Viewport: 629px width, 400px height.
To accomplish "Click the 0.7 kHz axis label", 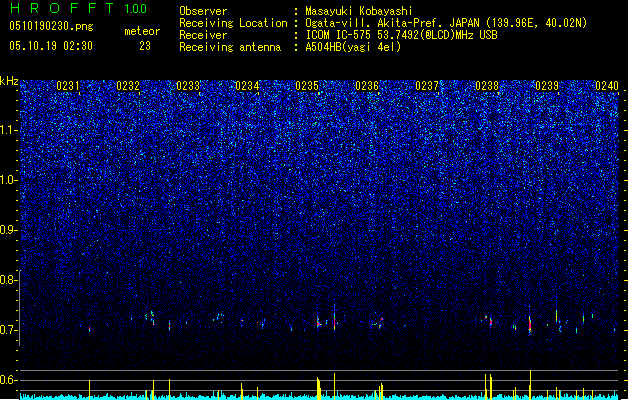I will coord(8,330).
